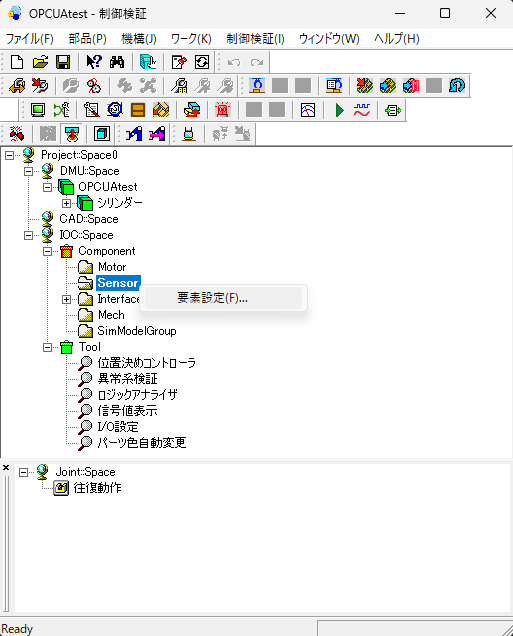Click the blue-red waveform icon
The width and height of the screenshot is (513, 636).
[x=362, y=110]
